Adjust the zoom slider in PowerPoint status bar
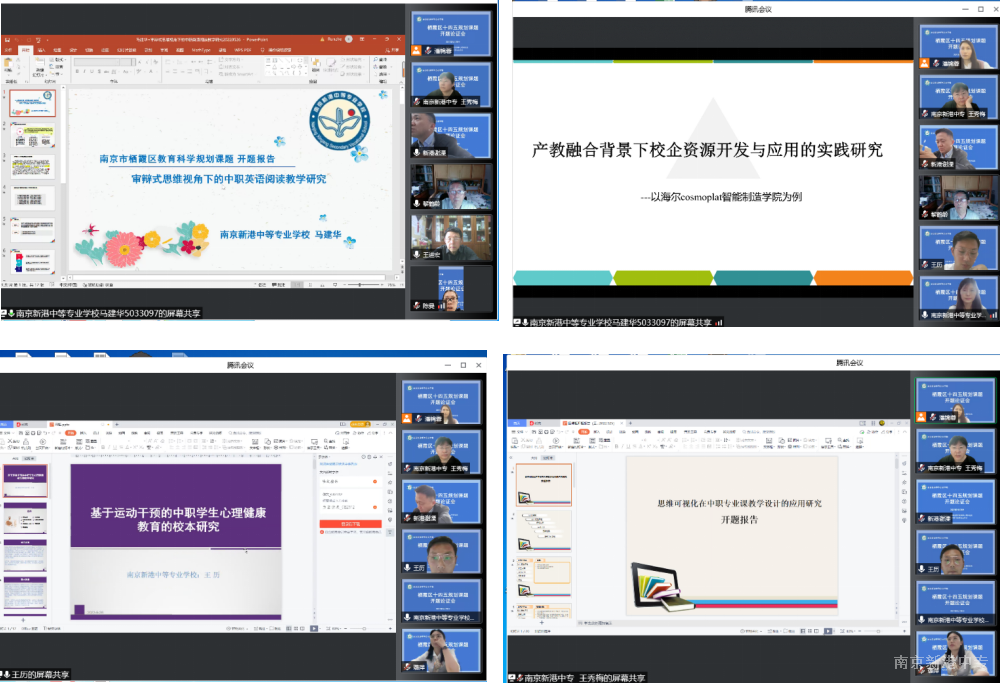Viewport: 1000px width, 683px height. pos(359,284)
